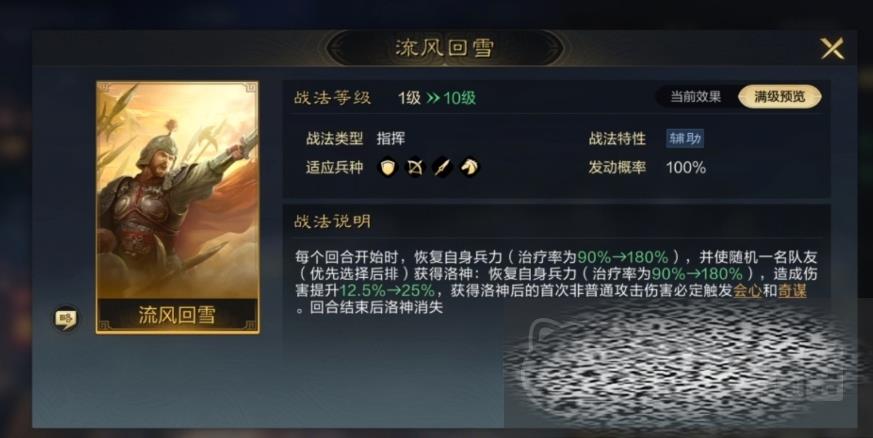This screenshot has width=873, height=438.
Task: Click the 流风回雪 title at the top
Action: pos(444,48)
